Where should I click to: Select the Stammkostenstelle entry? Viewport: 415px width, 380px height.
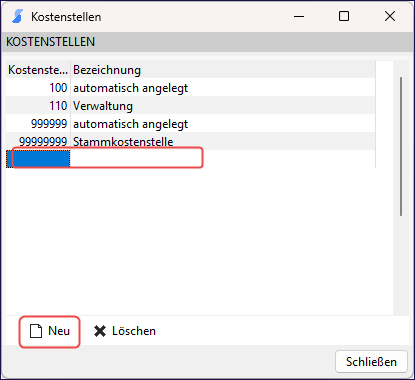123,142
